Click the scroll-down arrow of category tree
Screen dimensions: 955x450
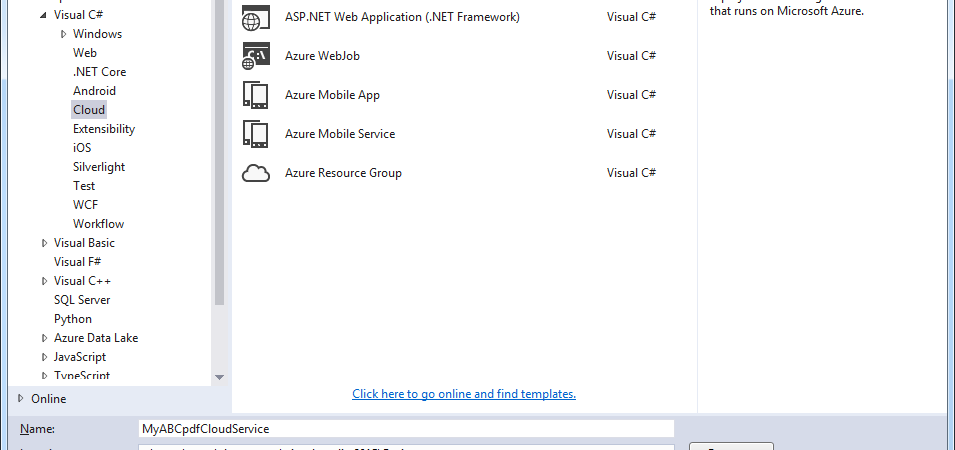click(220, 378)
